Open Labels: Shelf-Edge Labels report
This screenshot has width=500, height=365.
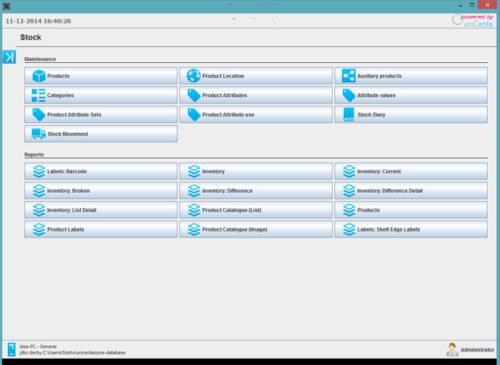click(411, 229)
